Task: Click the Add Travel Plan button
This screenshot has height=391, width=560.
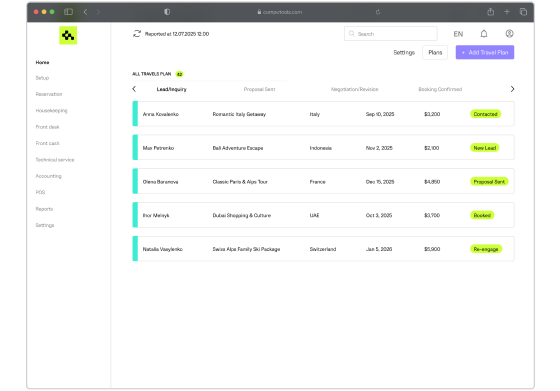Action: tap(485, 52)
